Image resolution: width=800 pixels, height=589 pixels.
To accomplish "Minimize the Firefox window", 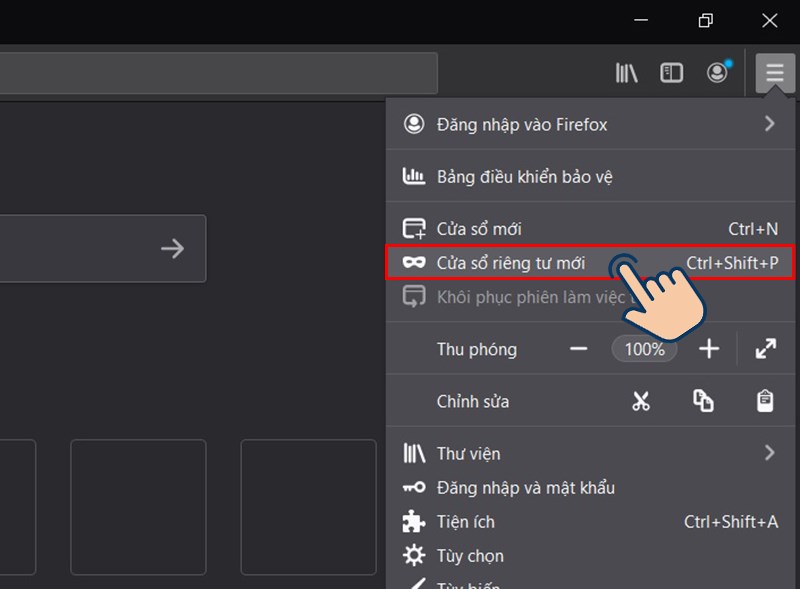I will [x=641, y=20].
